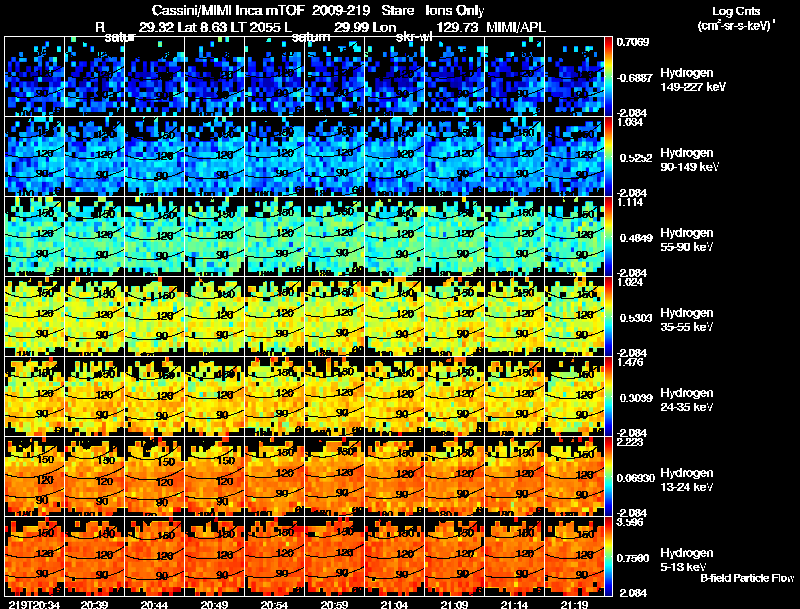Click the 0.7069 color scale maximum value

(633, 42)
